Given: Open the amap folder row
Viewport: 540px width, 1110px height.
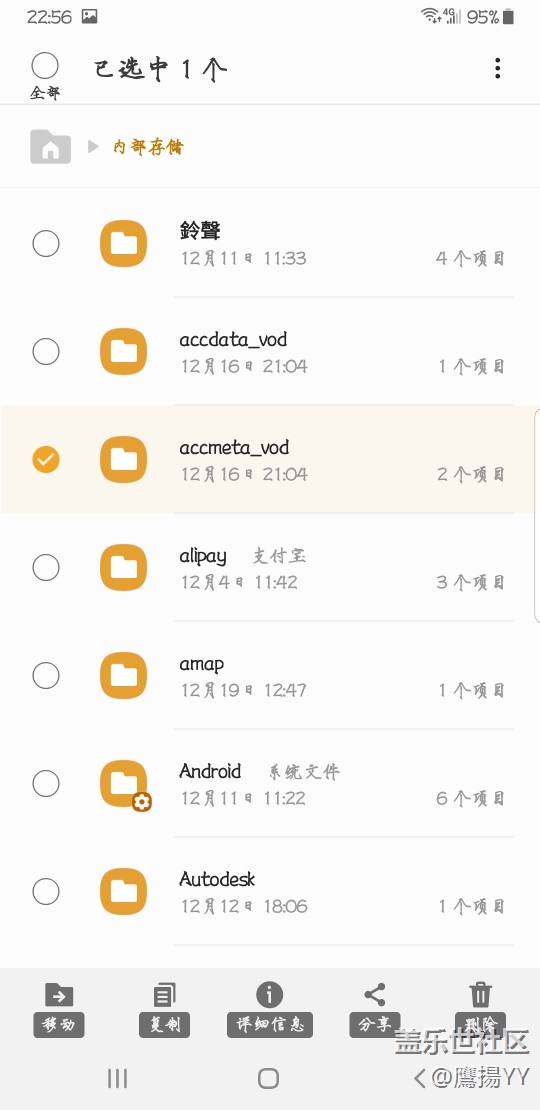Looking at the screenshot, I should point(270,675).
